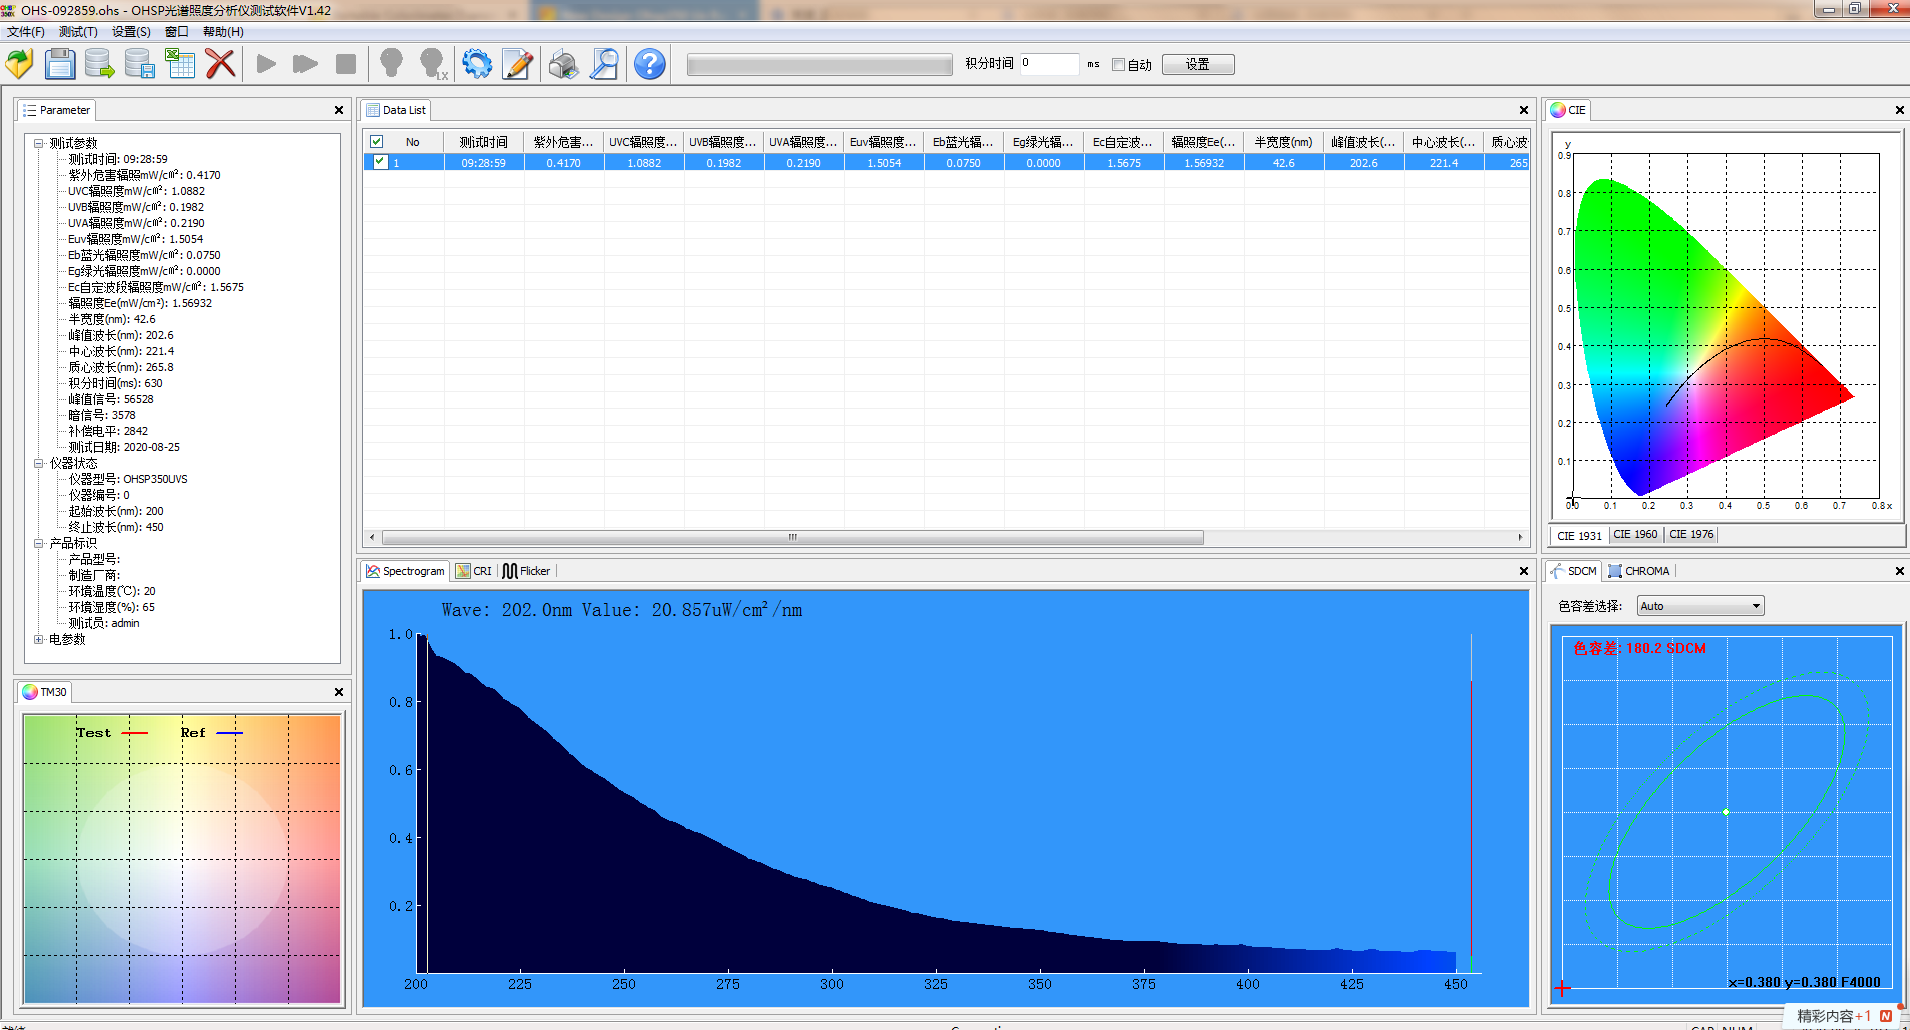Open file with the yellow folder icon

pos(20,64)
